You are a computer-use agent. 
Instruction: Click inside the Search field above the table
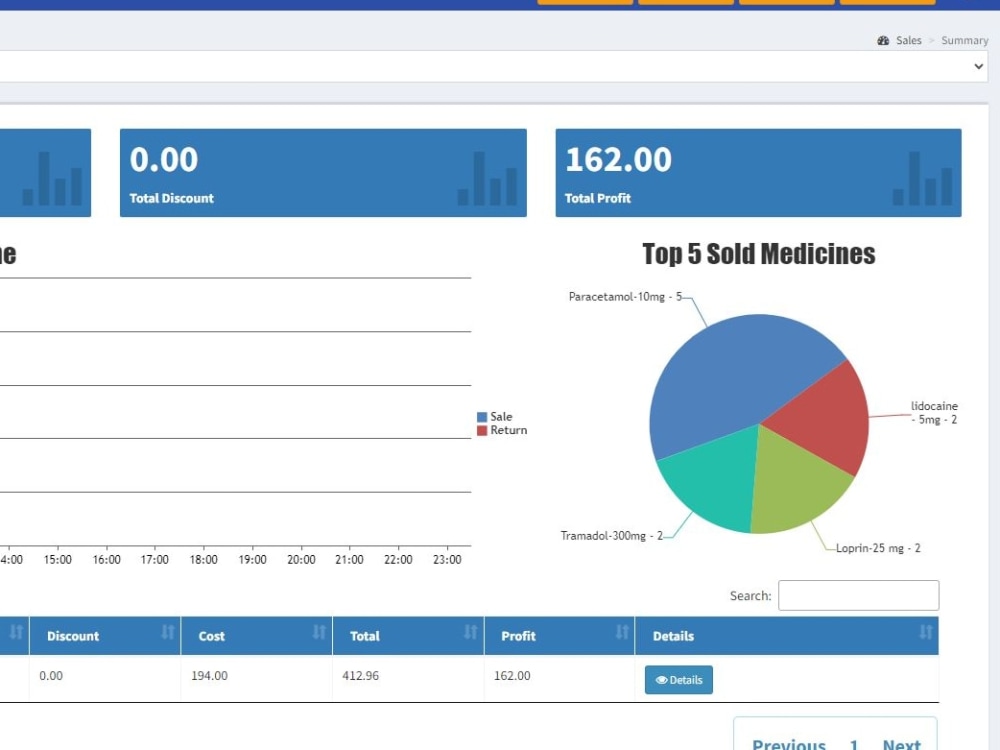[858, 595]
